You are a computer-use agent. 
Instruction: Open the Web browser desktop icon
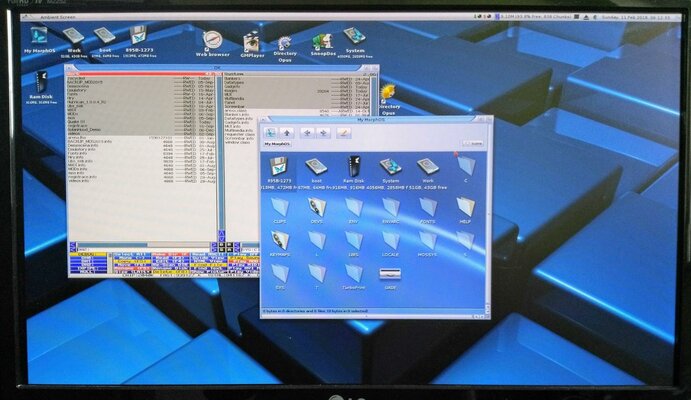click(x=212, y=41)
